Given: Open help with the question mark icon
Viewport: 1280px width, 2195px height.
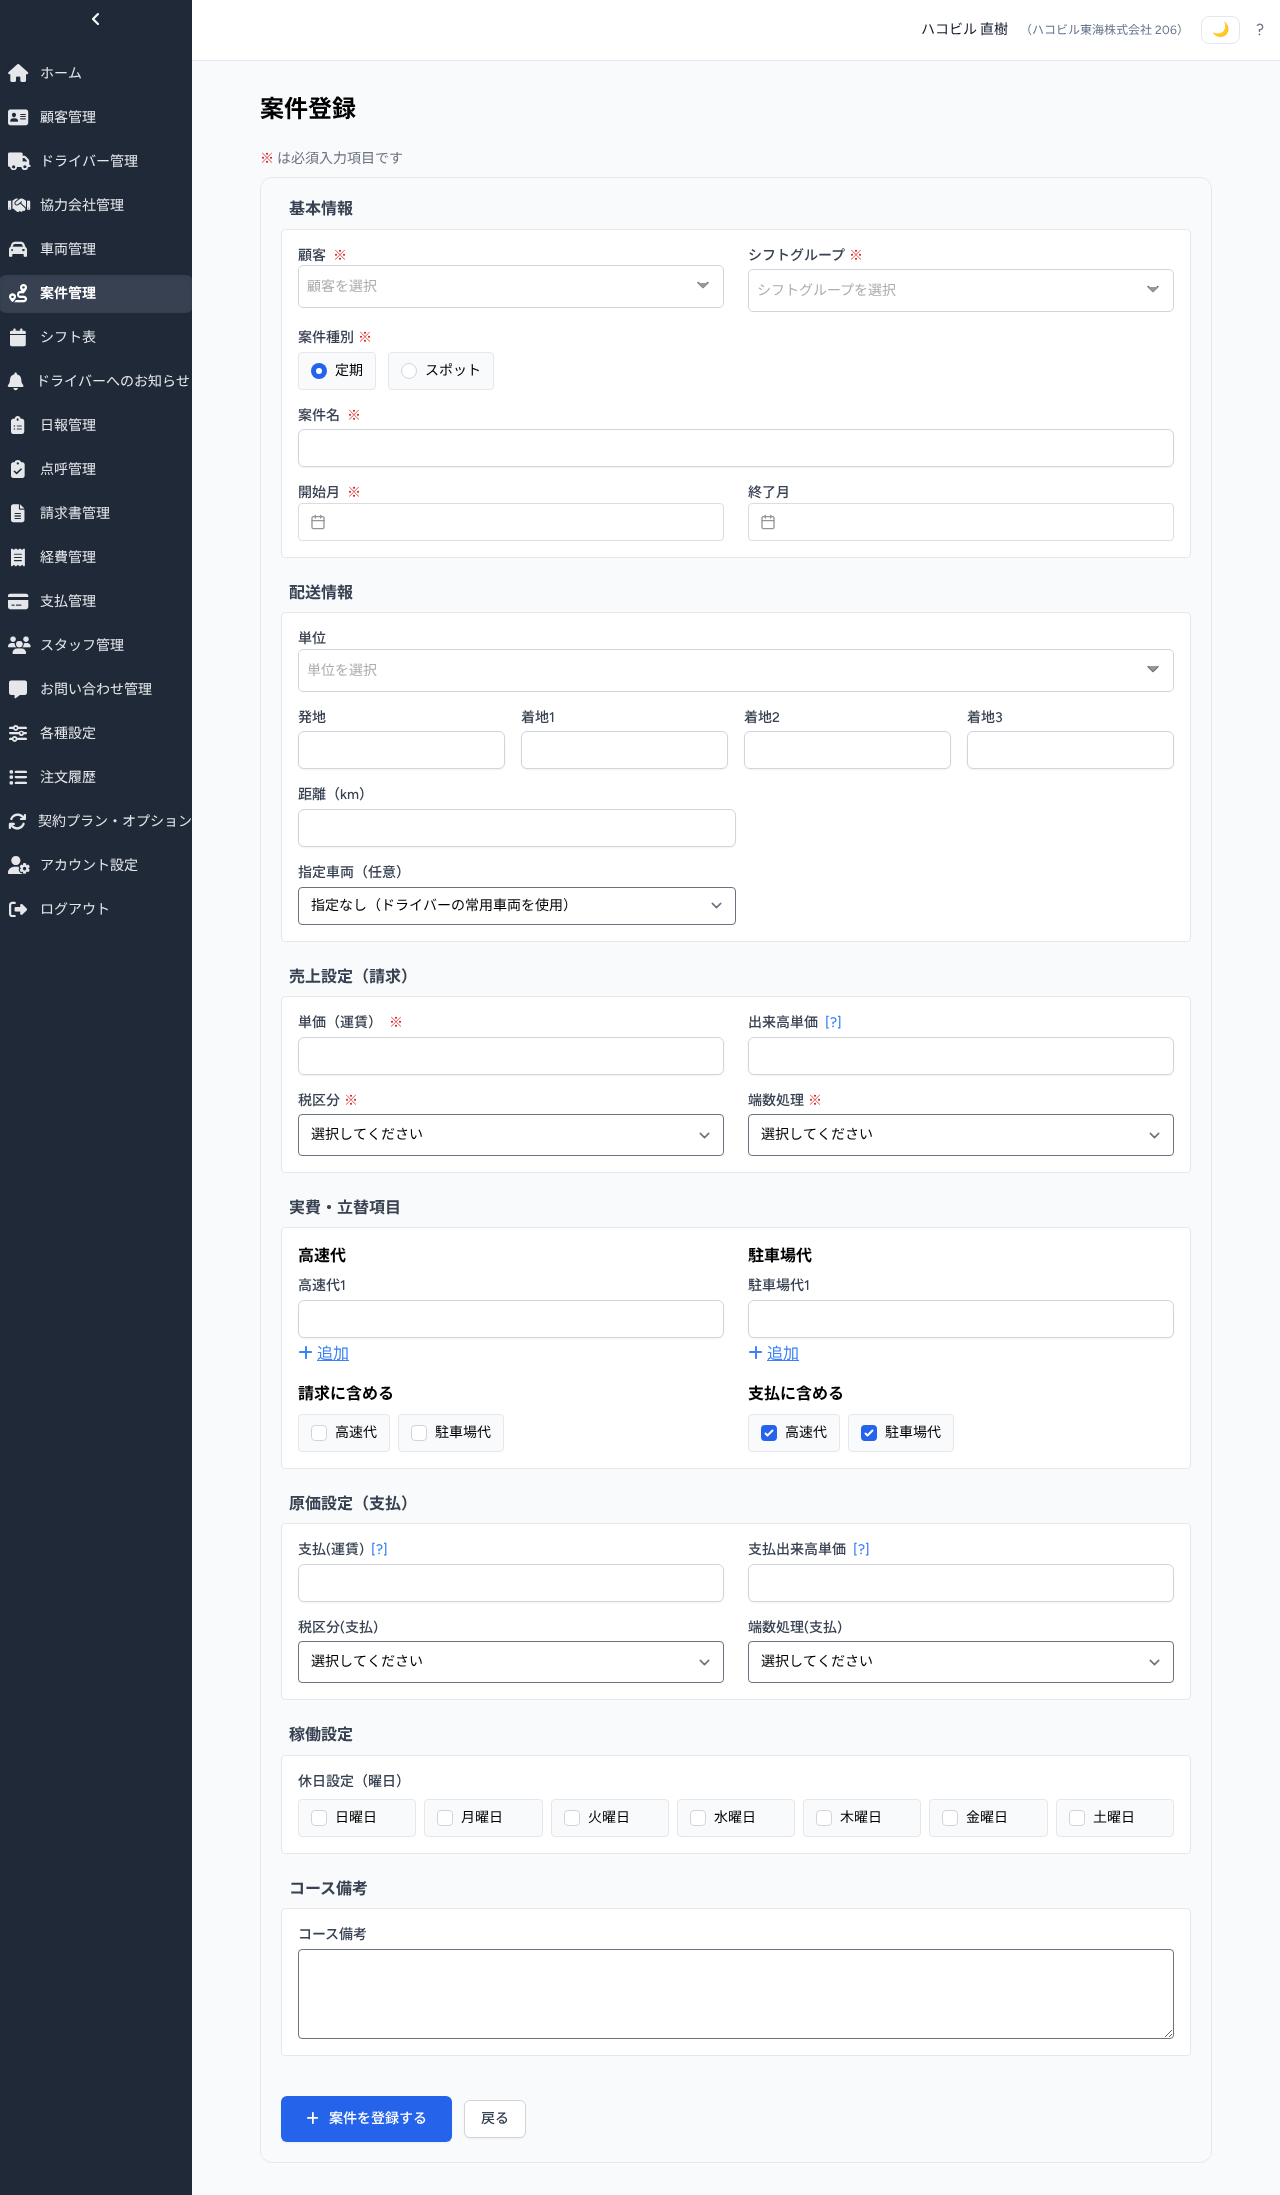Looking at the screenshot, I should tap(1260, 30).
